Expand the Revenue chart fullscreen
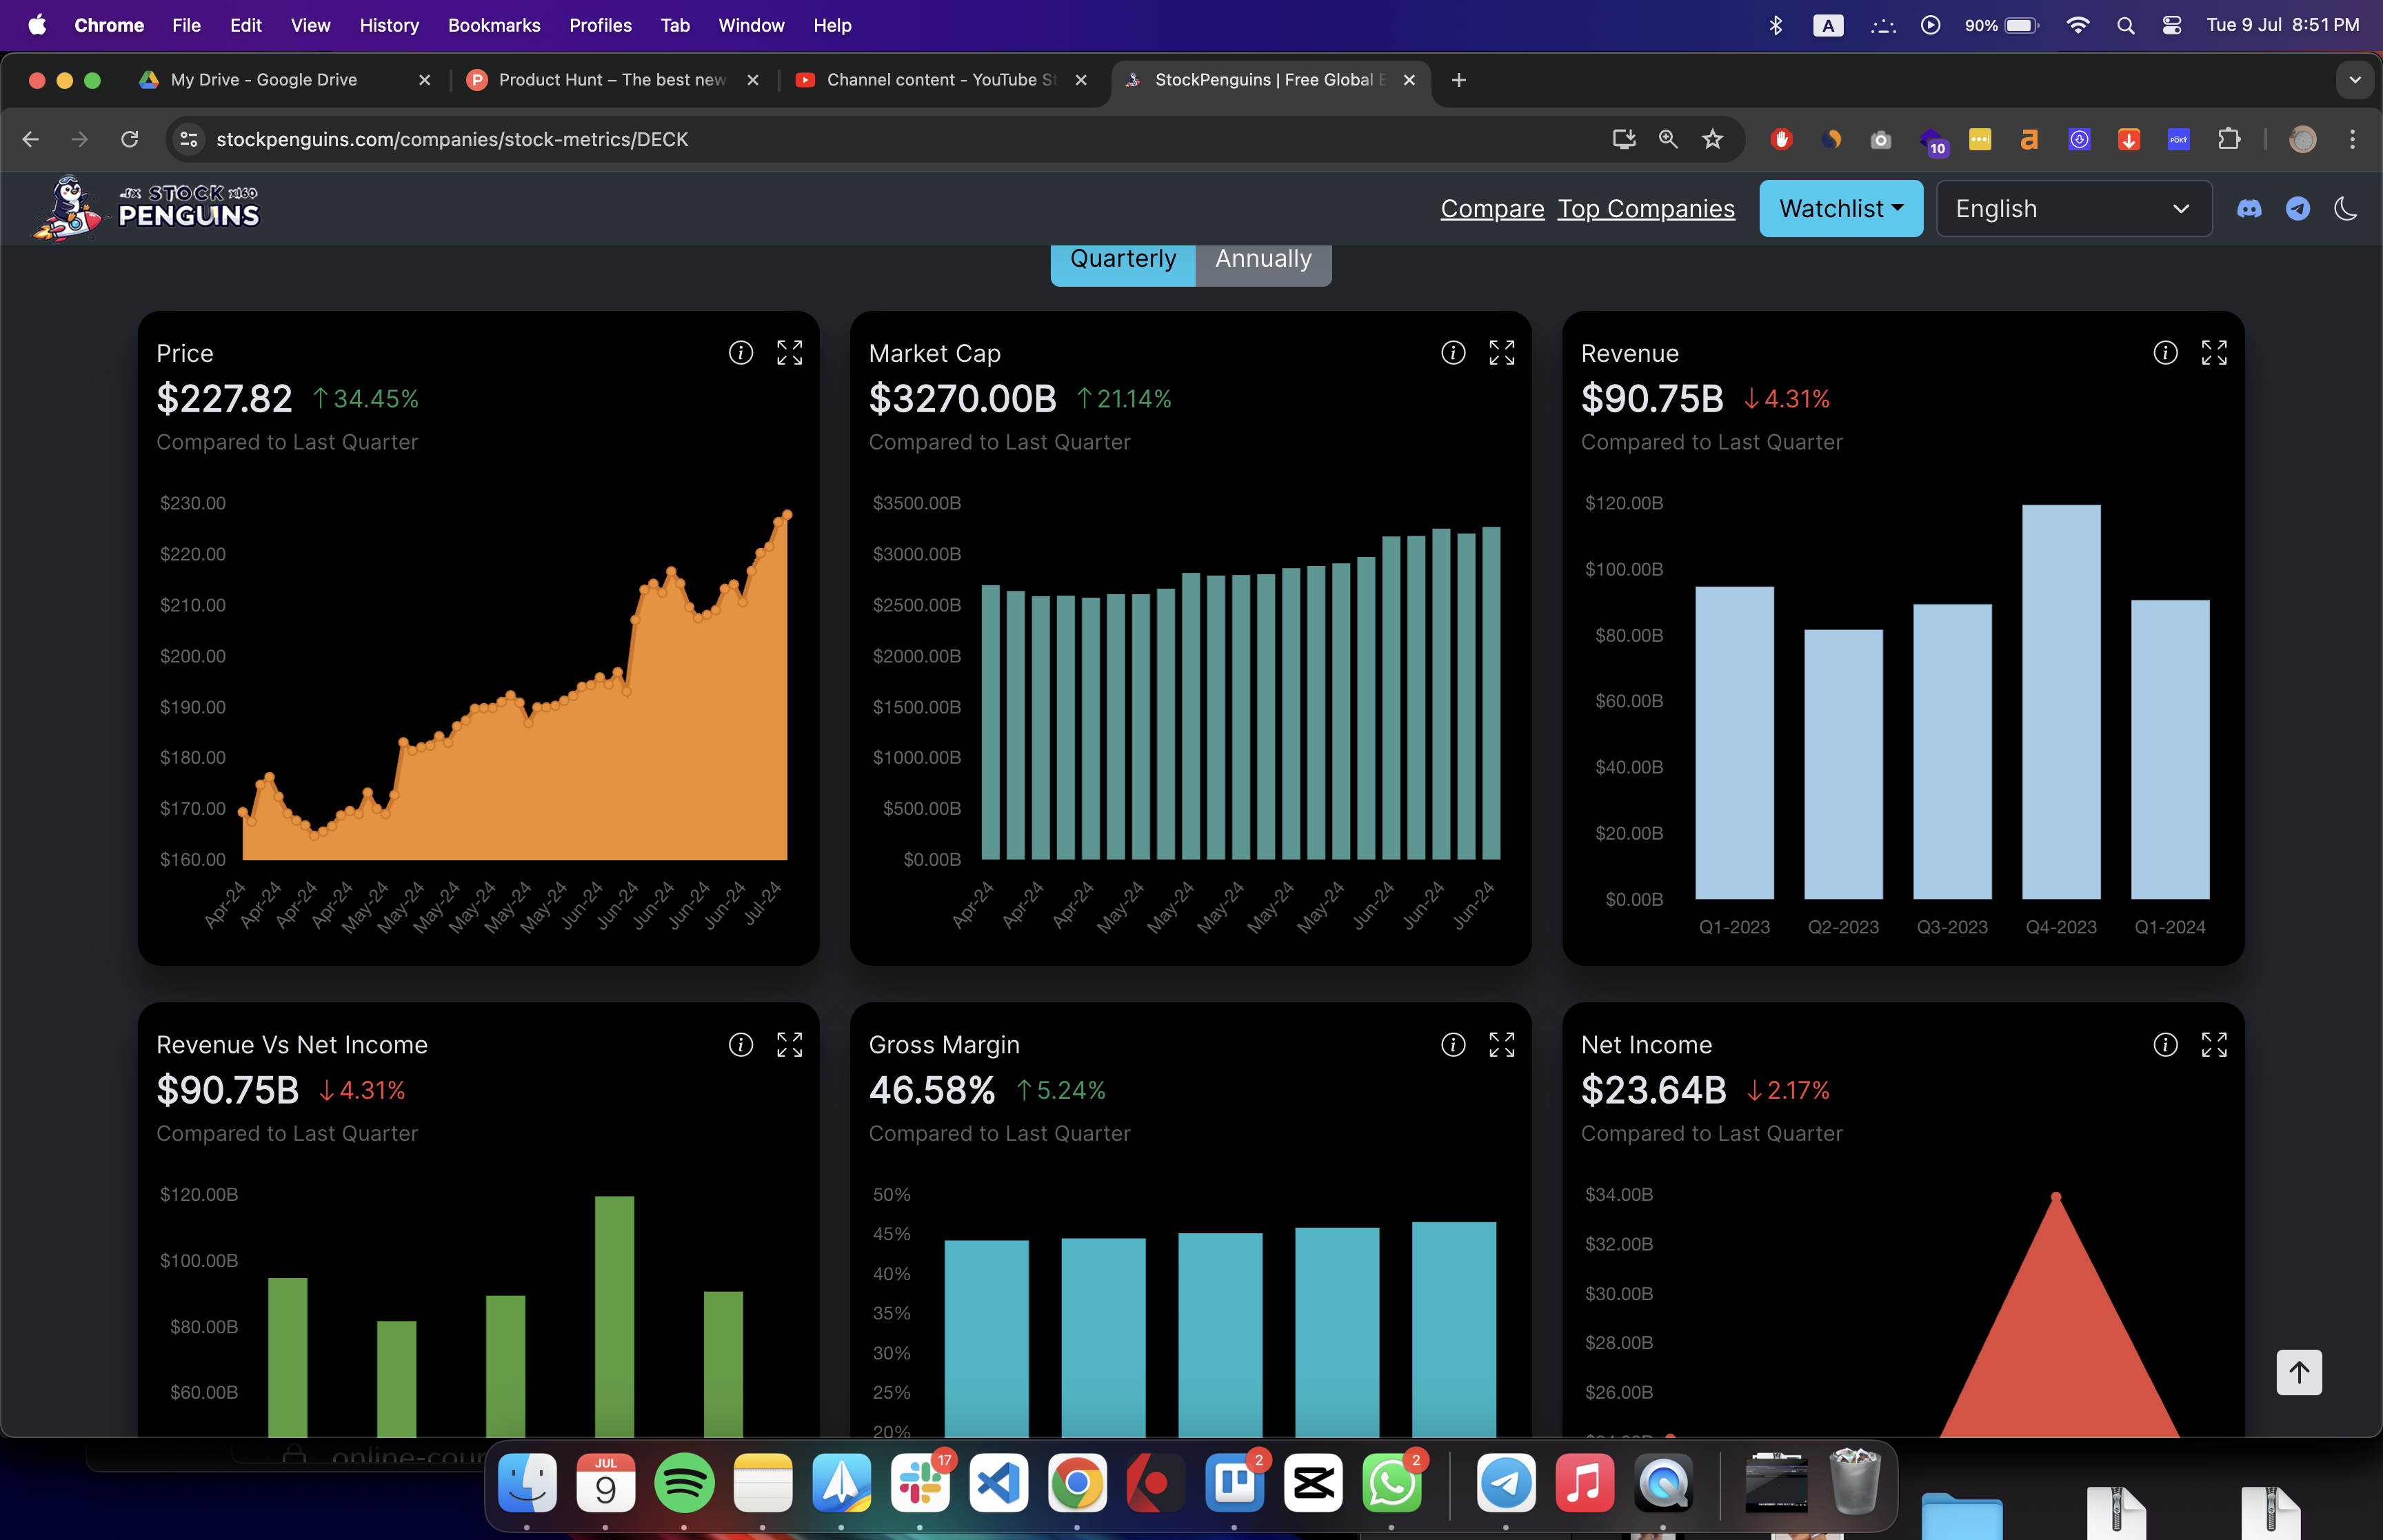 [x=2214, y=352]
